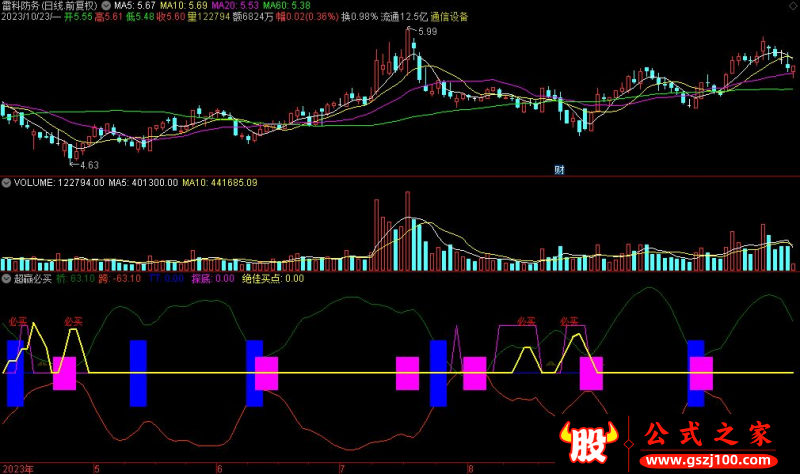Click the 财 financial event marker
800x474 pixels.
pos(559,170)
